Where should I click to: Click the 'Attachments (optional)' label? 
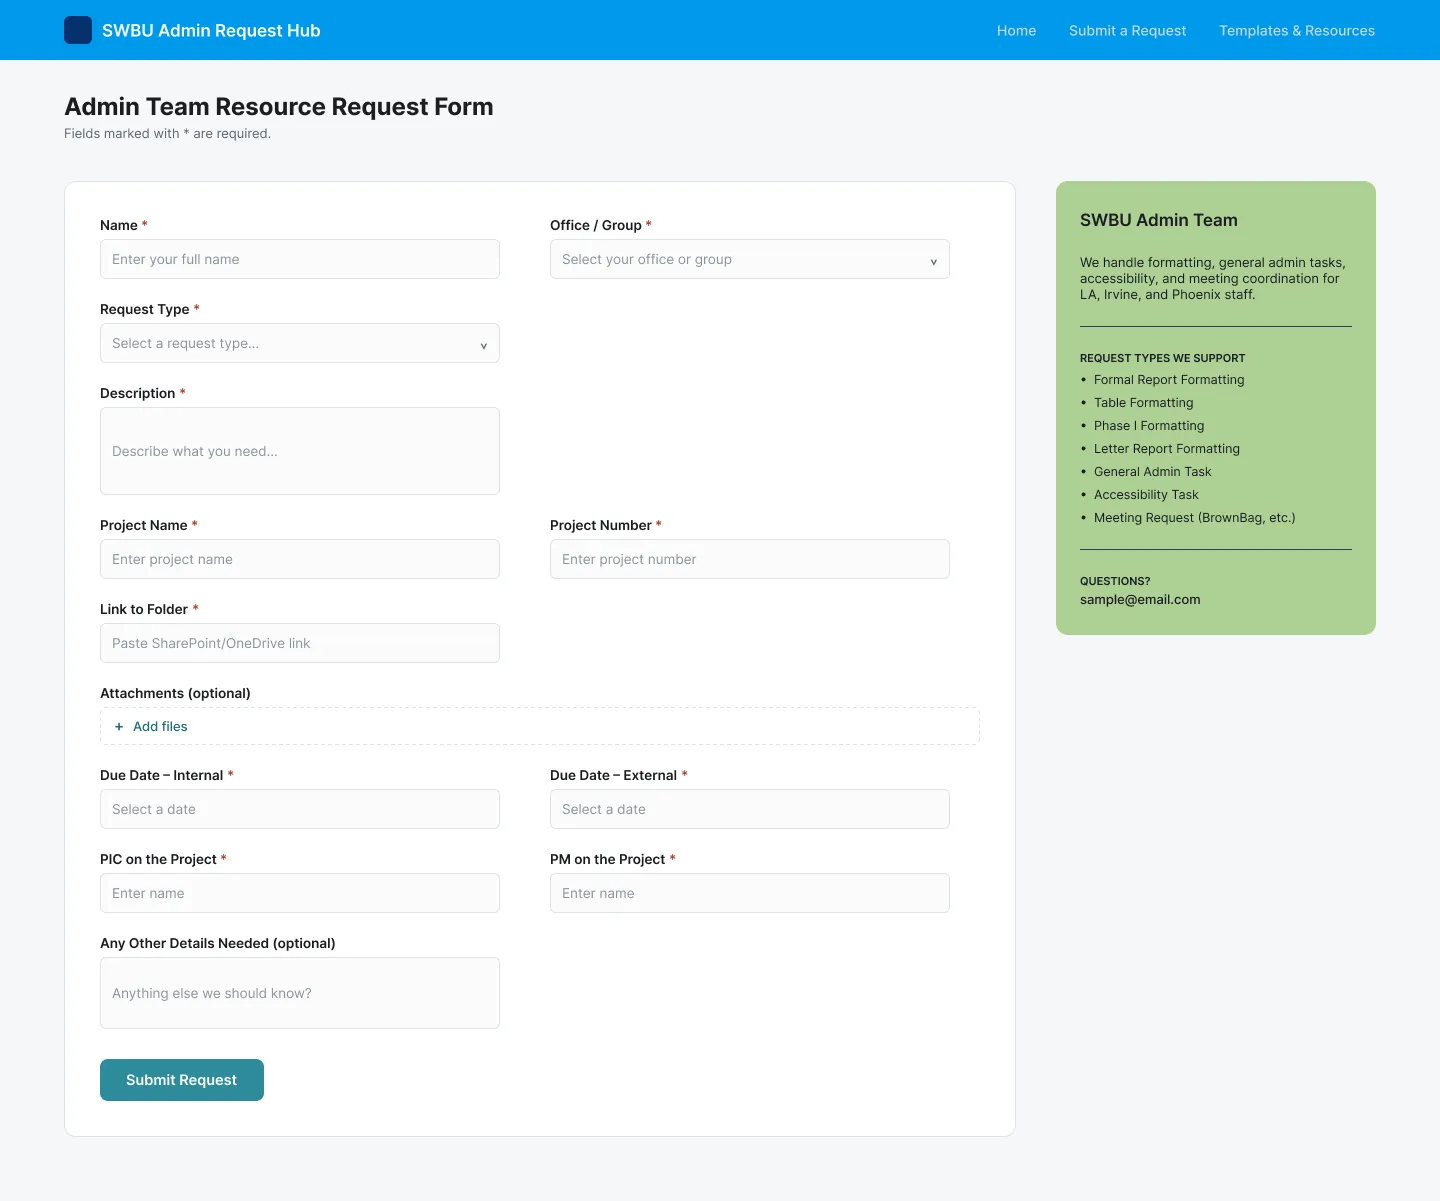point(175,693)
